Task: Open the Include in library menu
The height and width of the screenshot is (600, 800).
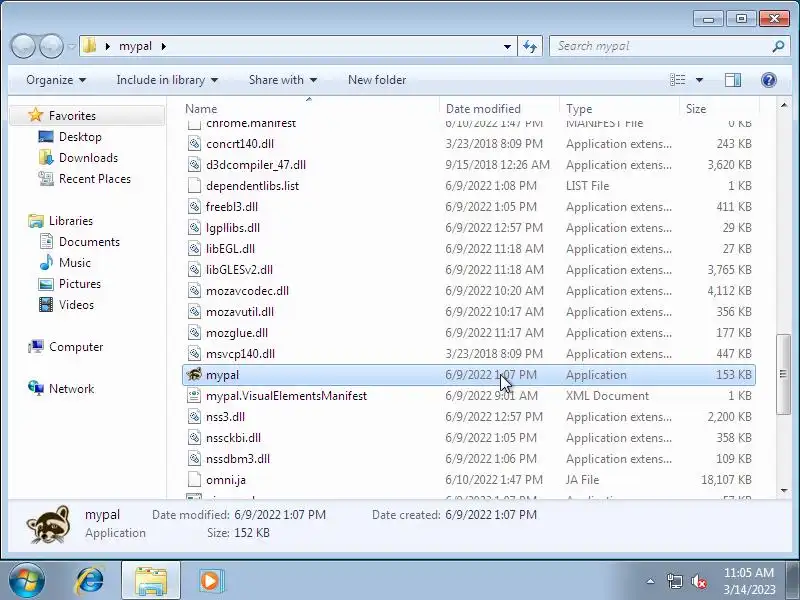Action: (167, 80)
